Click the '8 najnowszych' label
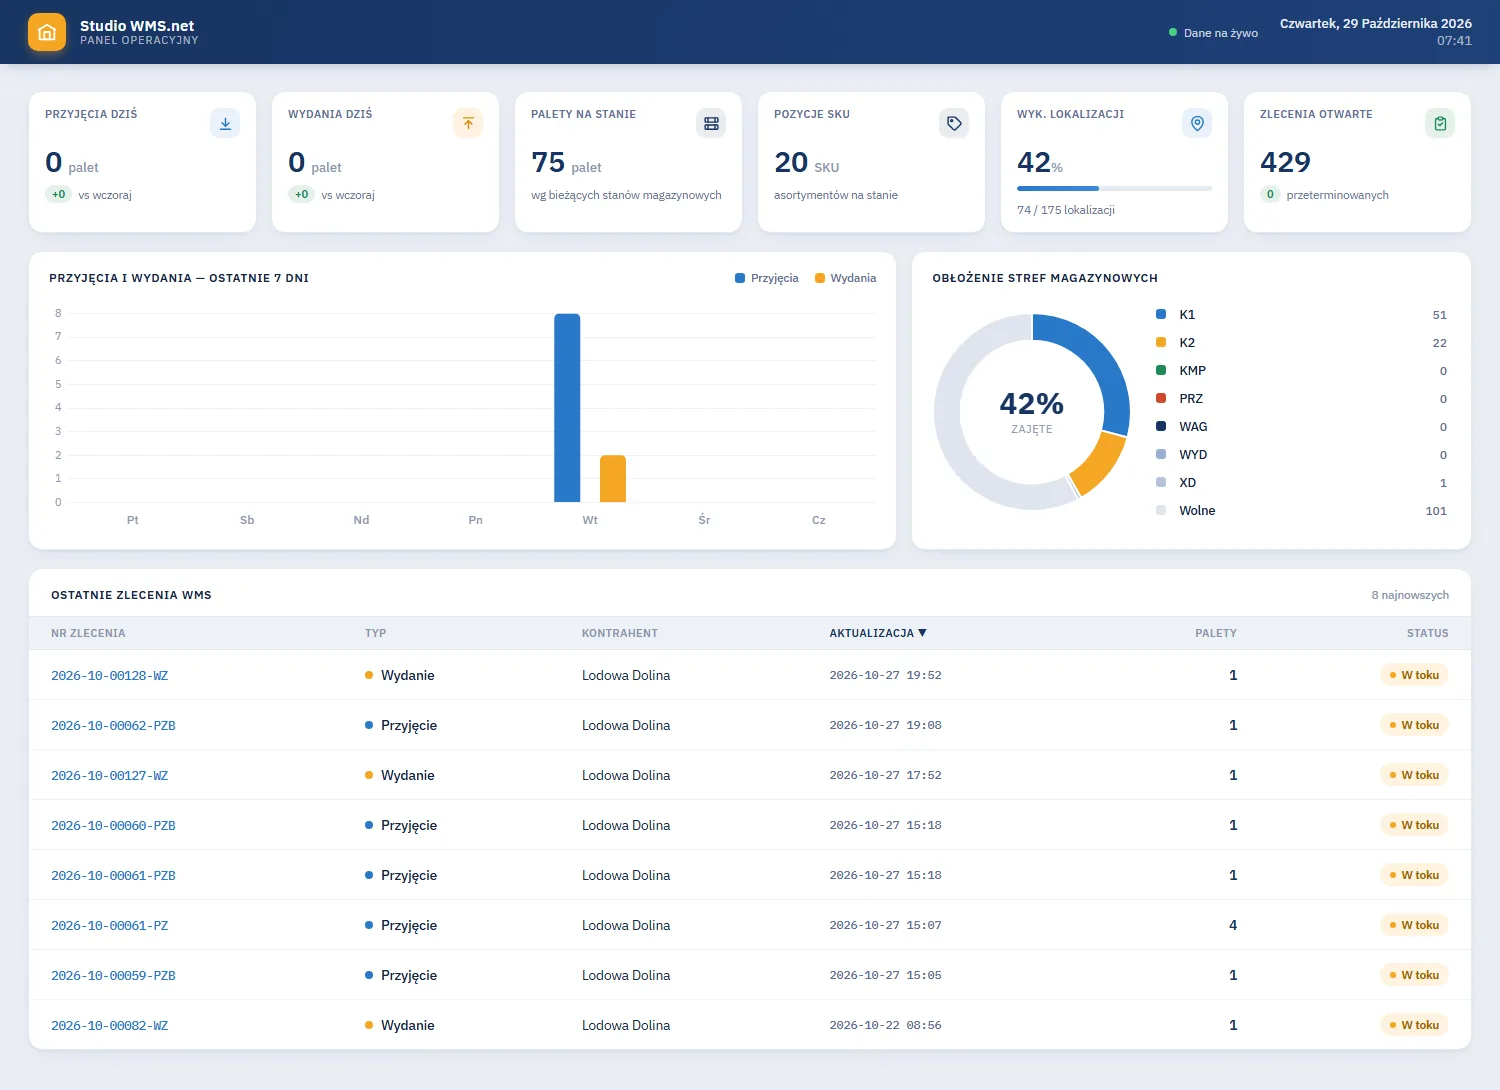 [1410, 595]
